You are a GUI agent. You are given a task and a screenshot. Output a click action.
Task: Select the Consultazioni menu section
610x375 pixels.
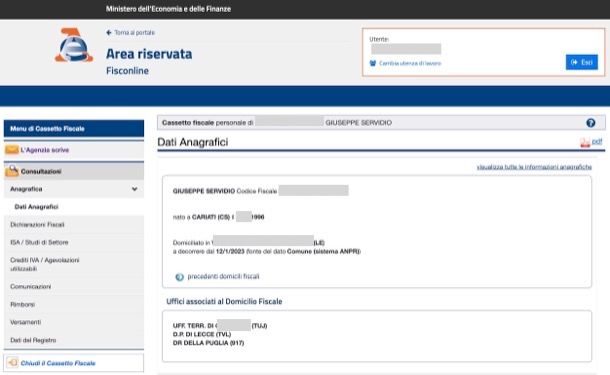[74, 171]
